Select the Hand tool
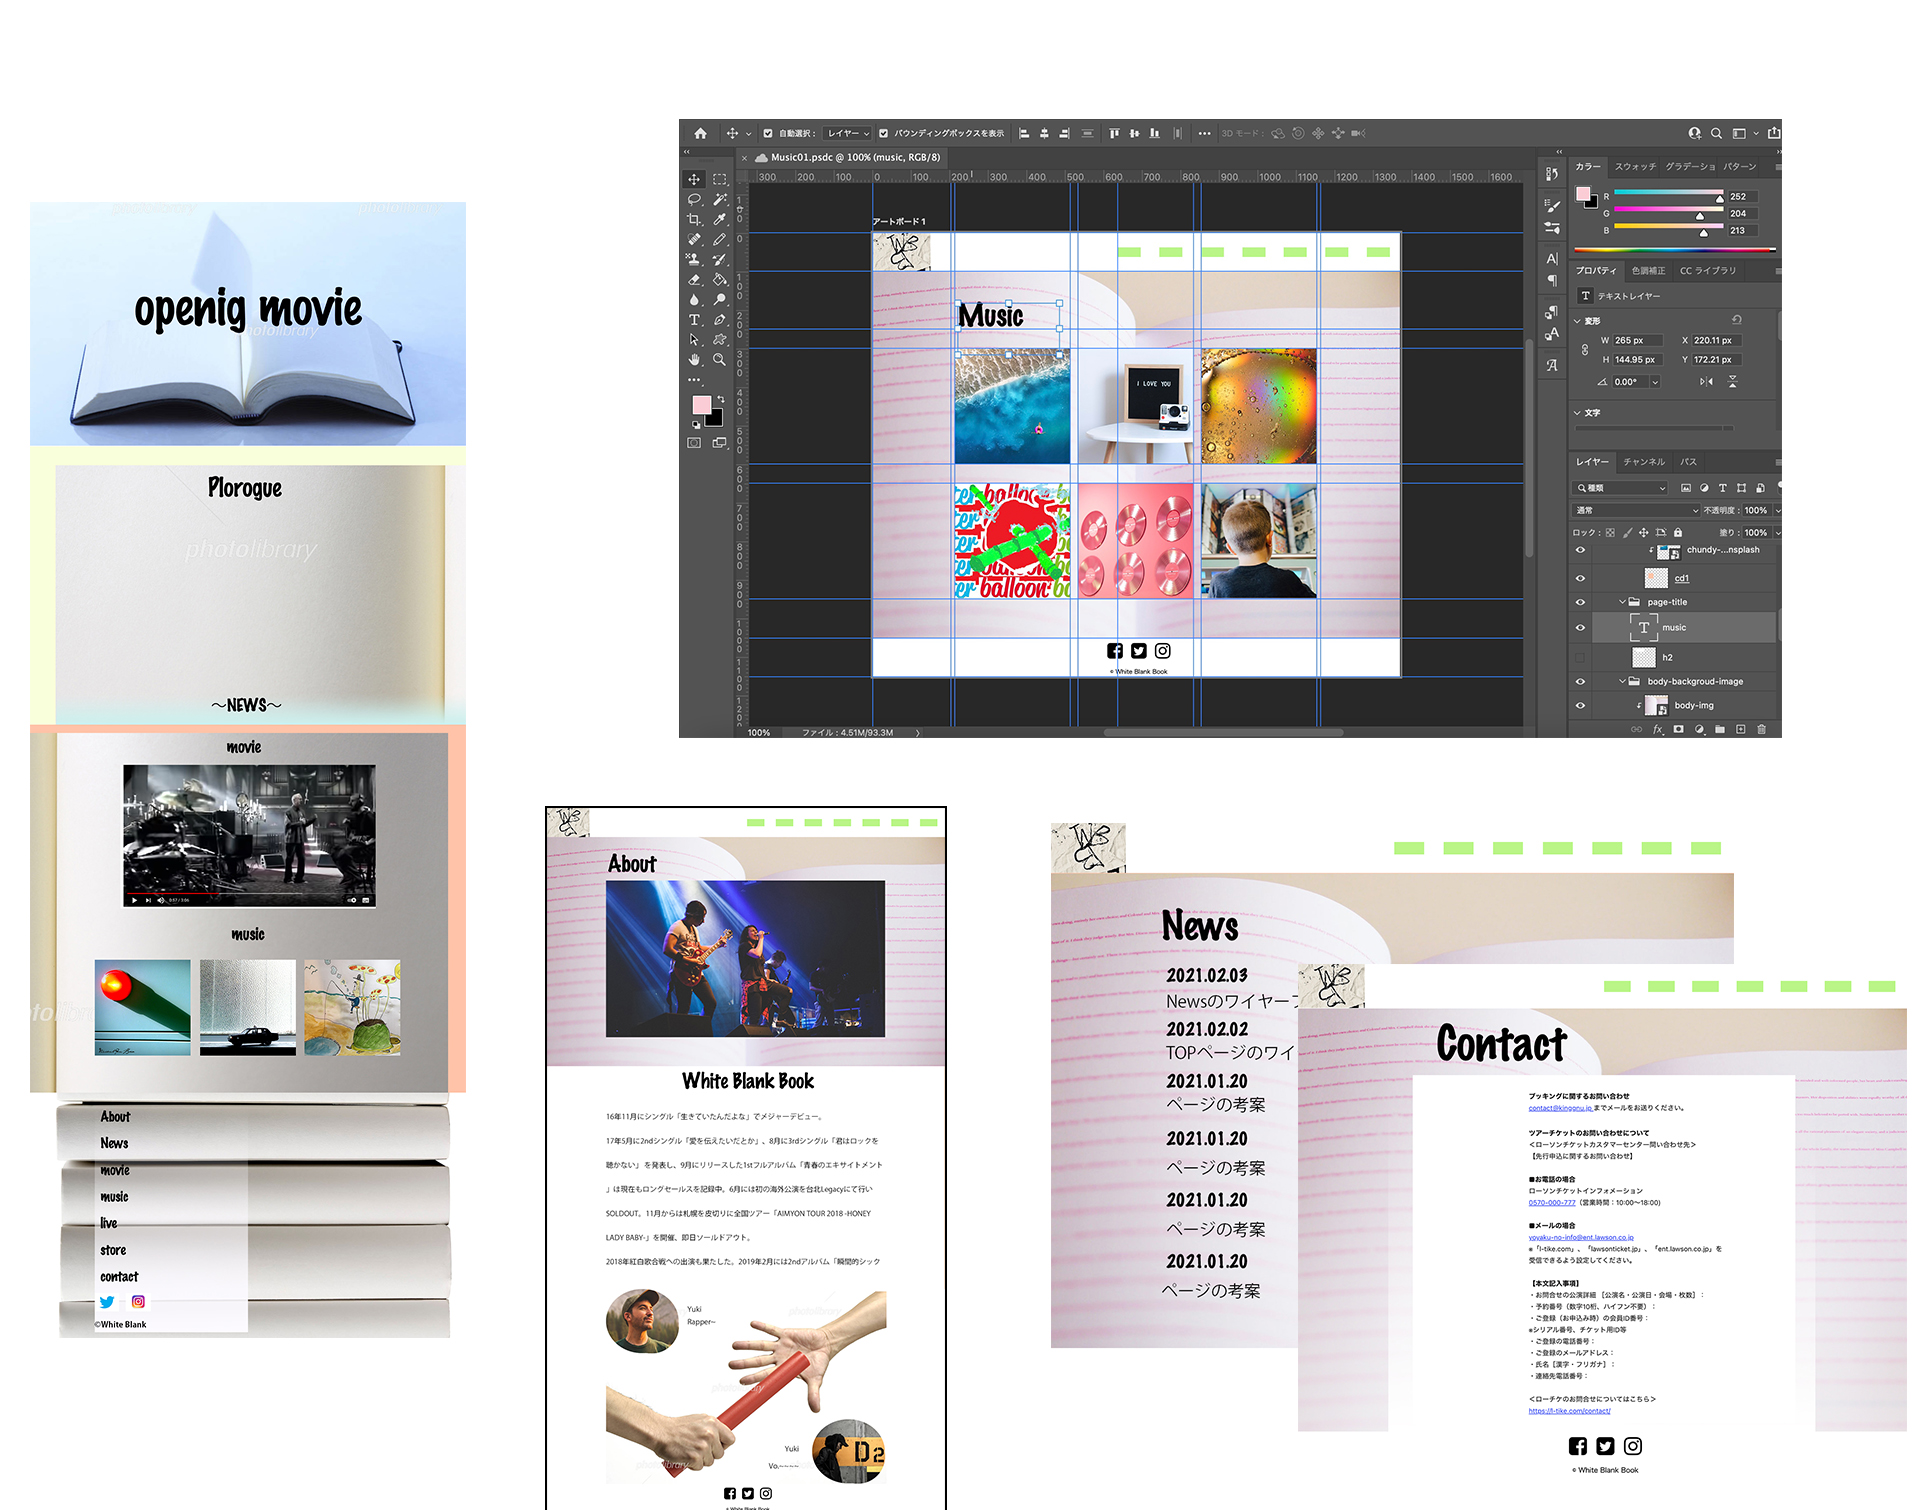Screen dimensions: 1920x1510 694,360
